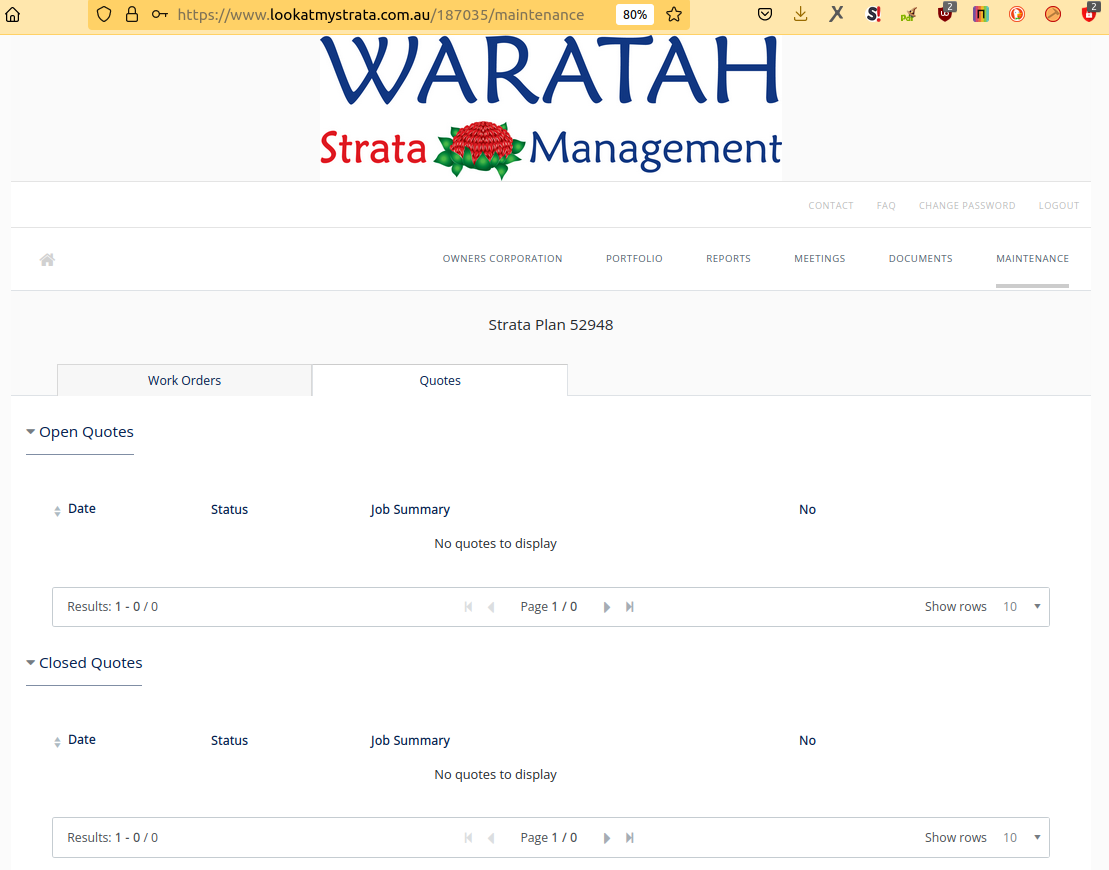Viewport: 1109px width, 870px height.
Task: Click 'Page 1 / 0' in Open Quotes pager
Action: (x=549, y=607)
